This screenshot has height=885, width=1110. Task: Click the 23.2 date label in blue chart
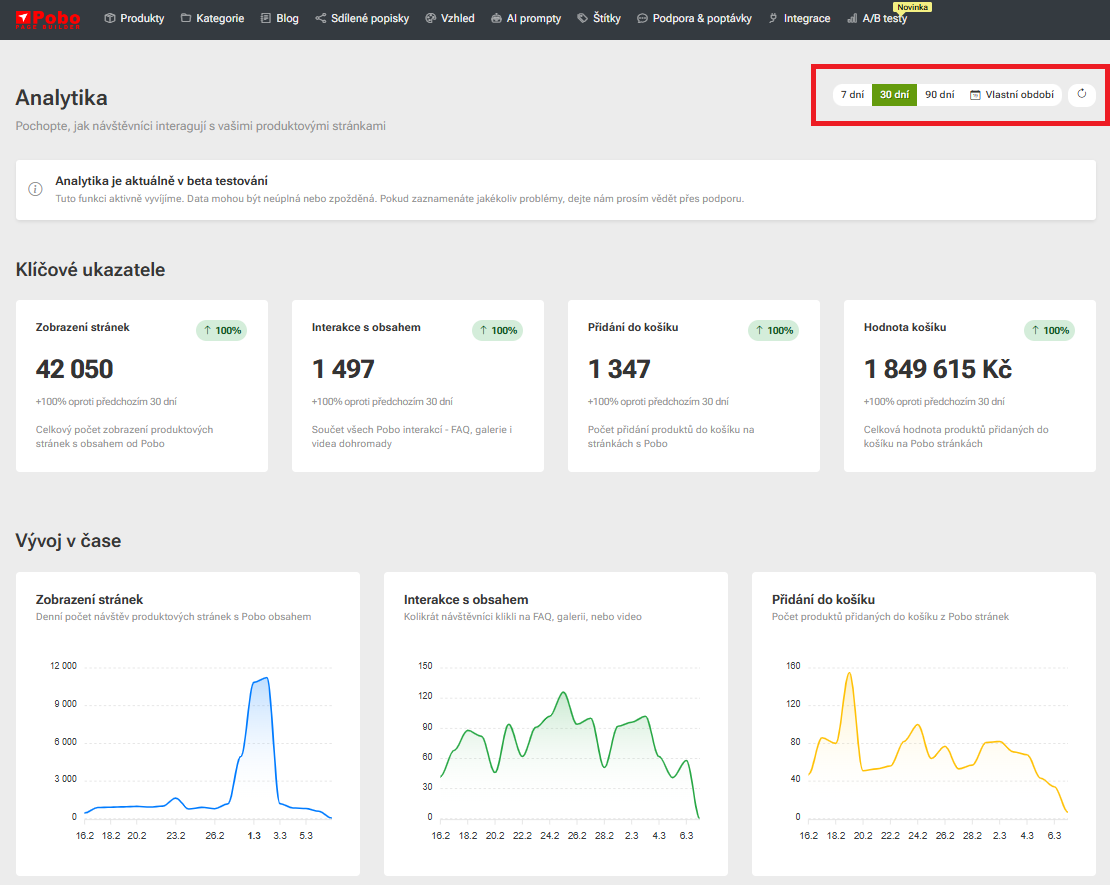176,835
